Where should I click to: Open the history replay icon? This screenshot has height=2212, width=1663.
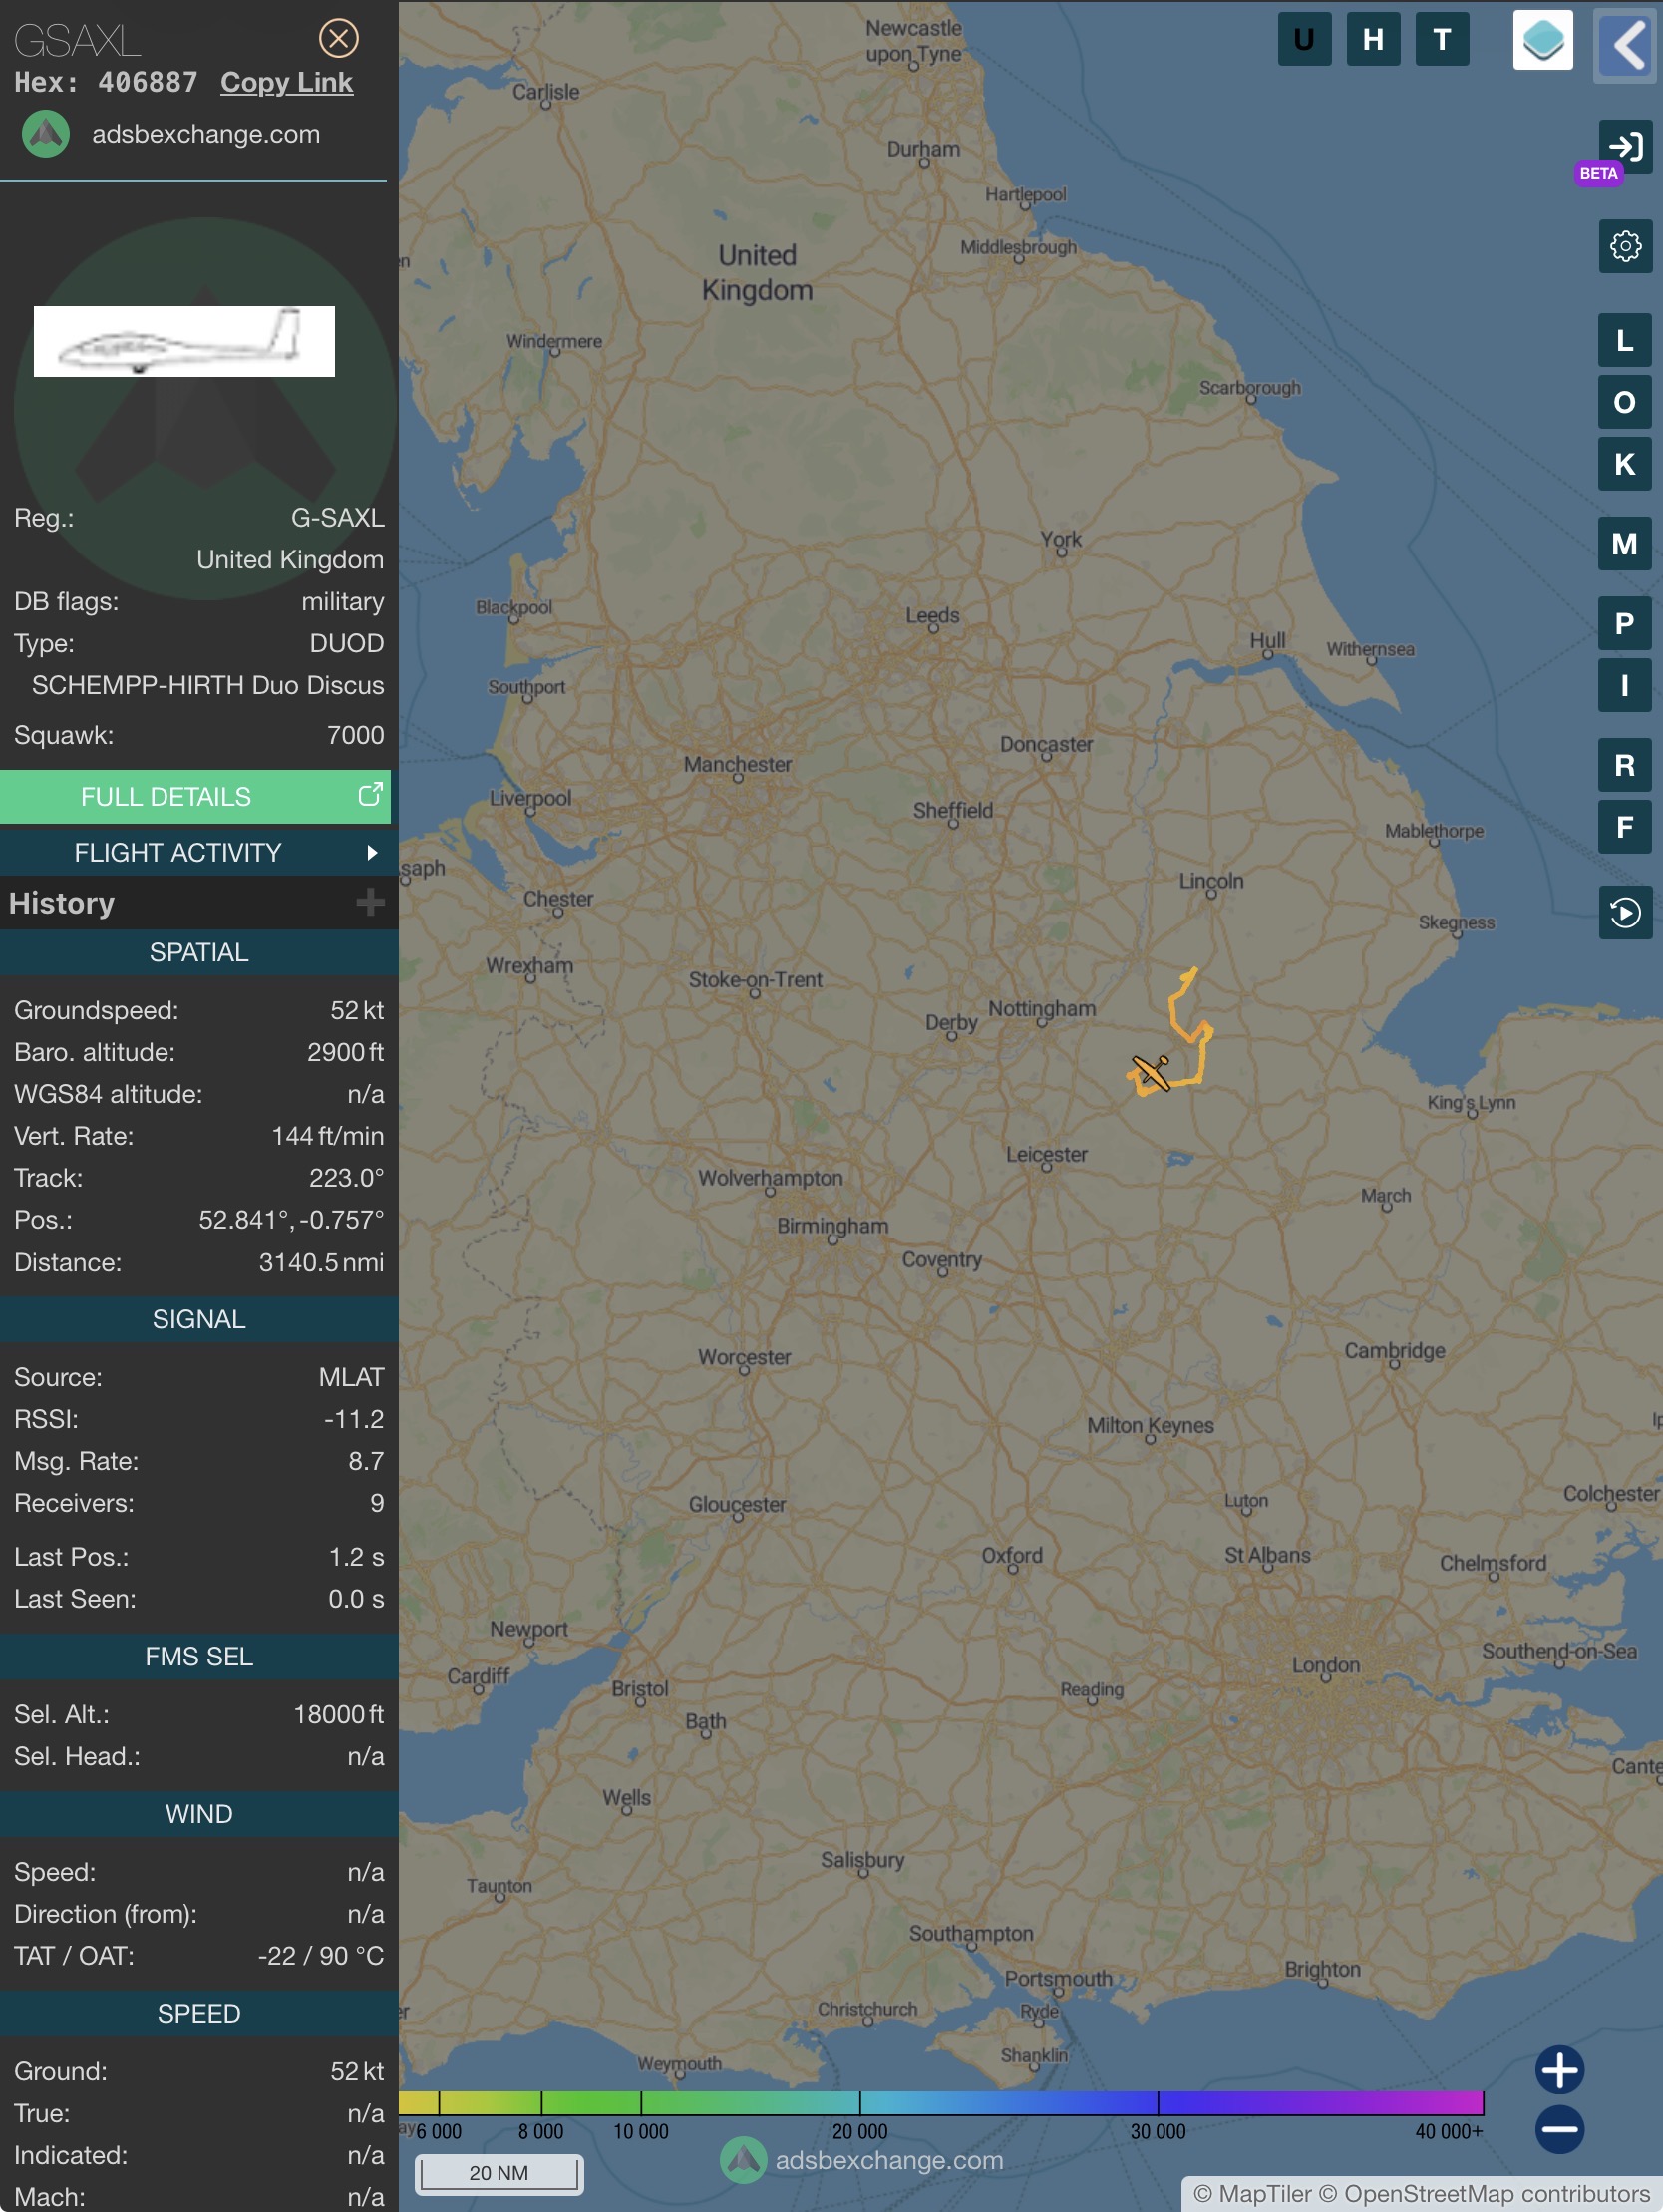[1625, 912]
